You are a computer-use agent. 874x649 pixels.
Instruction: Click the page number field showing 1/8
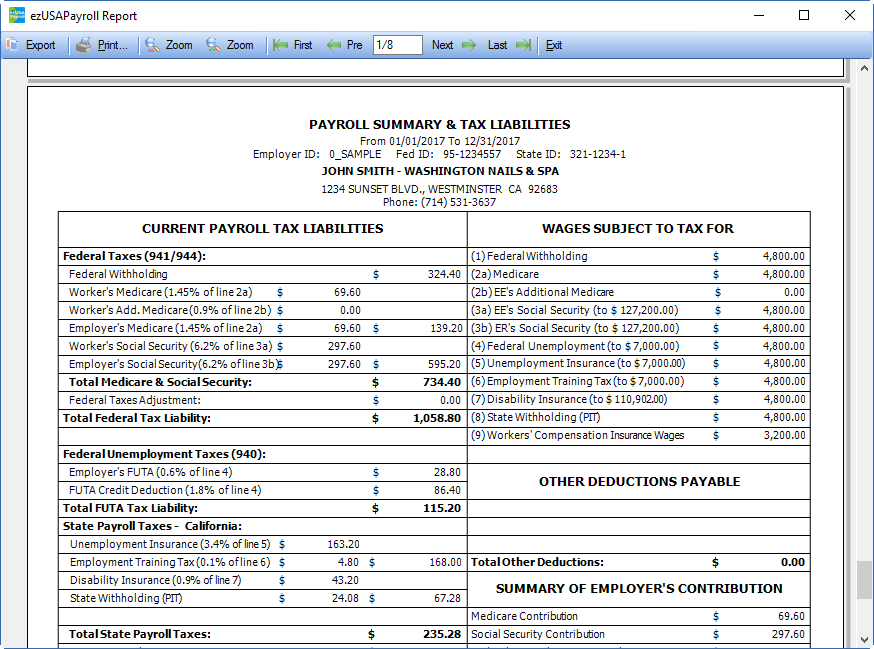[x=397, y=45]
